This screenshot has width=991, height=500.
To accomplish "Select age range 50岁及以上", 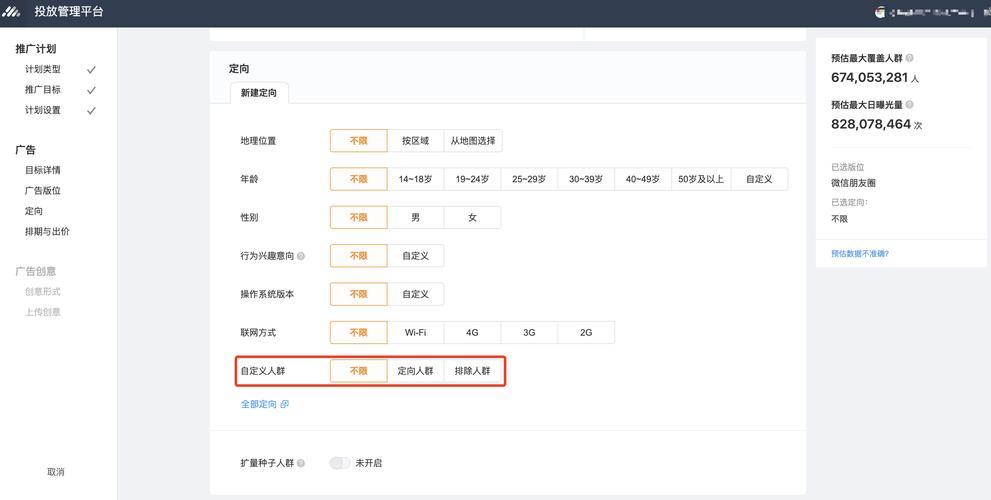I will tap(701, 180).
